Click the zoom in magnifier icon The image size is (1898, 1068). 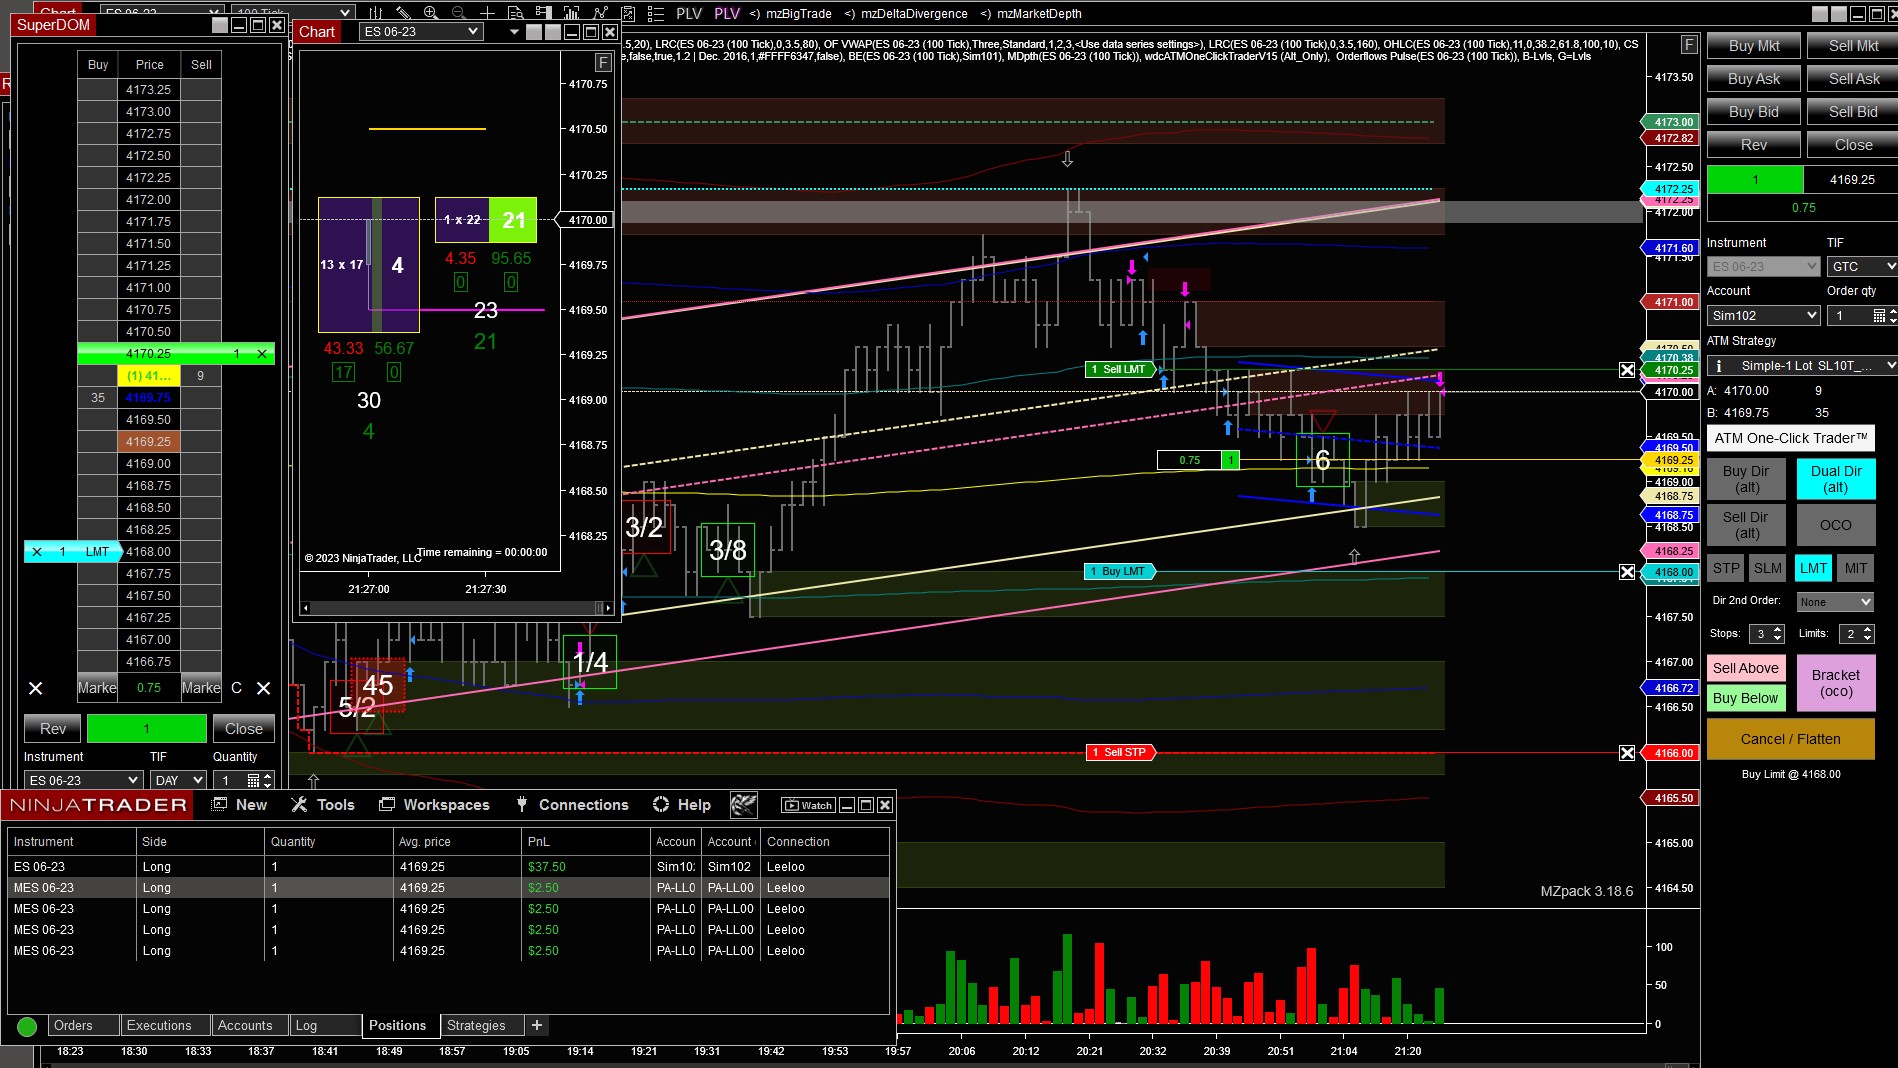coord(431,13)
